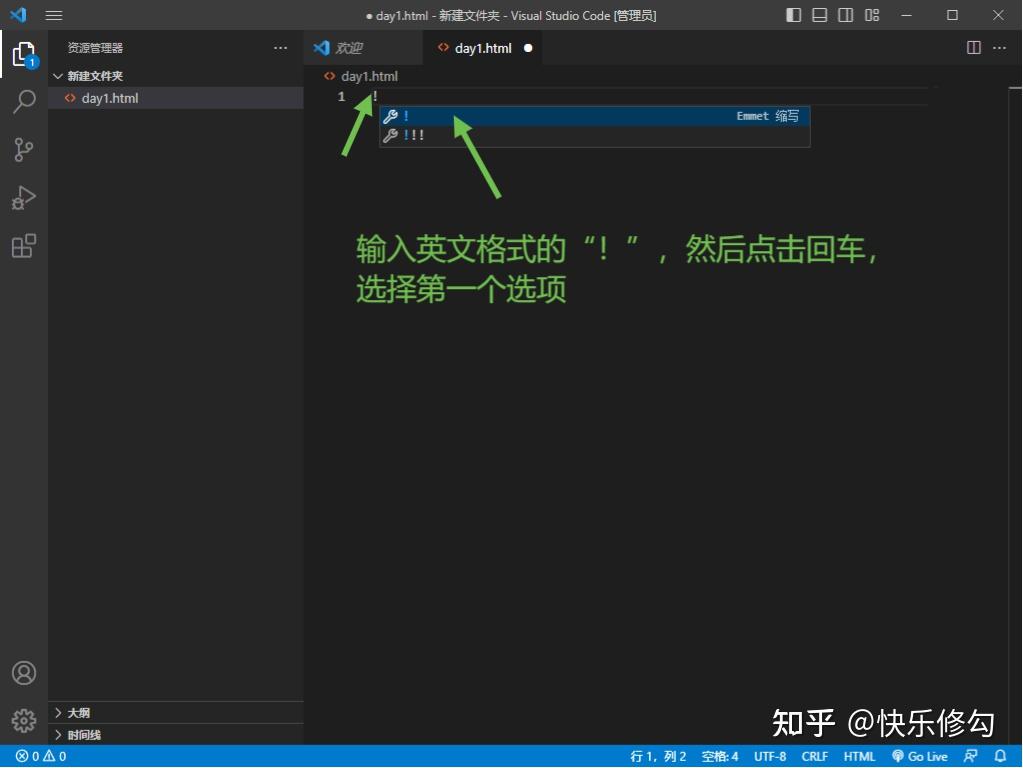Expand the 时间线 timeline section
Screen dimensions: 1023x768
coord(176,735)
